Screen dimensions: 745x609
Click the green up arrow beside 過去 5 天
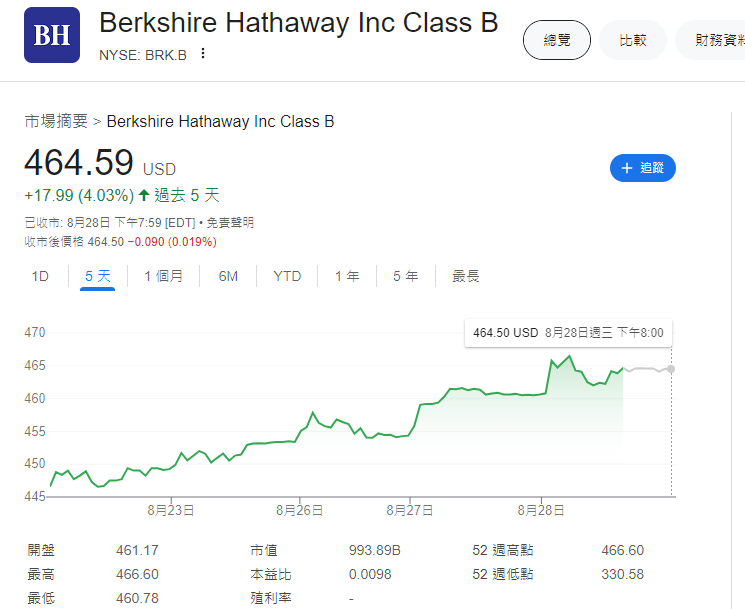coord(144,195)
